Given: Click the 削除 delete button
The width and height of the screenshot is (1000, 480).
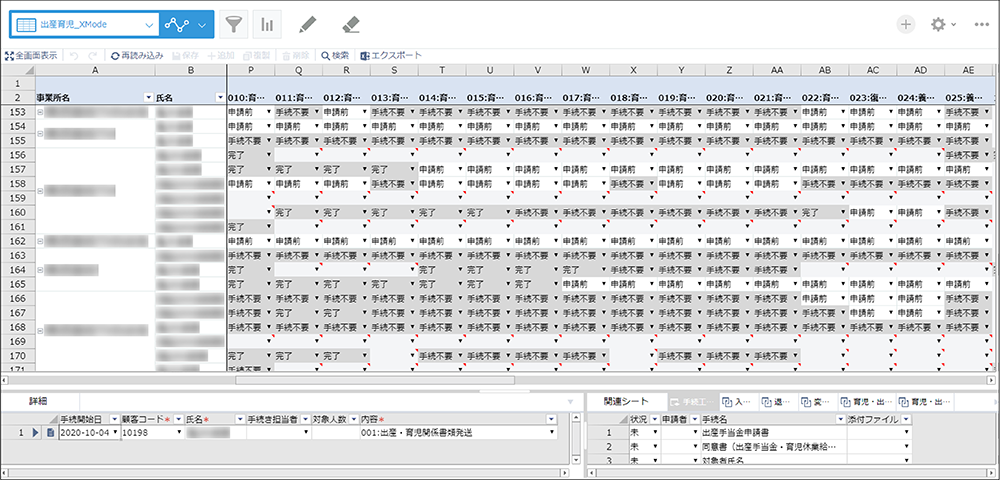Looking at the screenshot, I should (296, 55).
